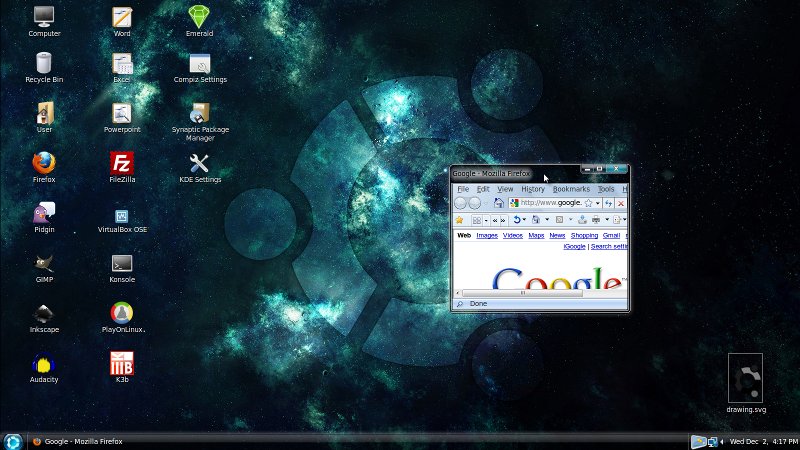Open the dropdown next to printer icon
Viewport: 800px width, 450px height.
[607, 219]
